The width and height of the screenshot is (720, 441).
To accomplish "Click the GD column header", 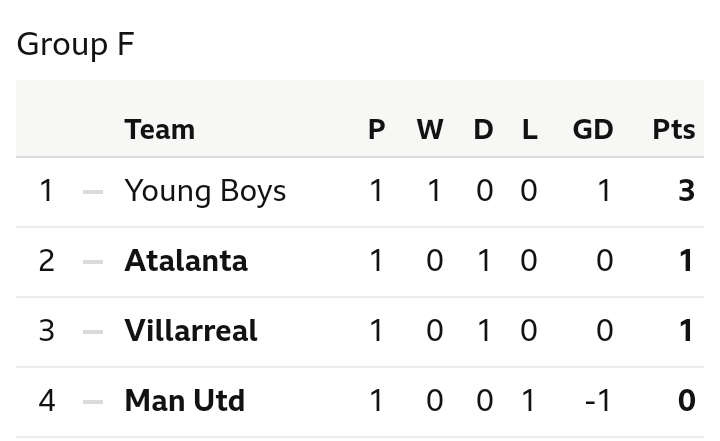I will pos(593,130).
